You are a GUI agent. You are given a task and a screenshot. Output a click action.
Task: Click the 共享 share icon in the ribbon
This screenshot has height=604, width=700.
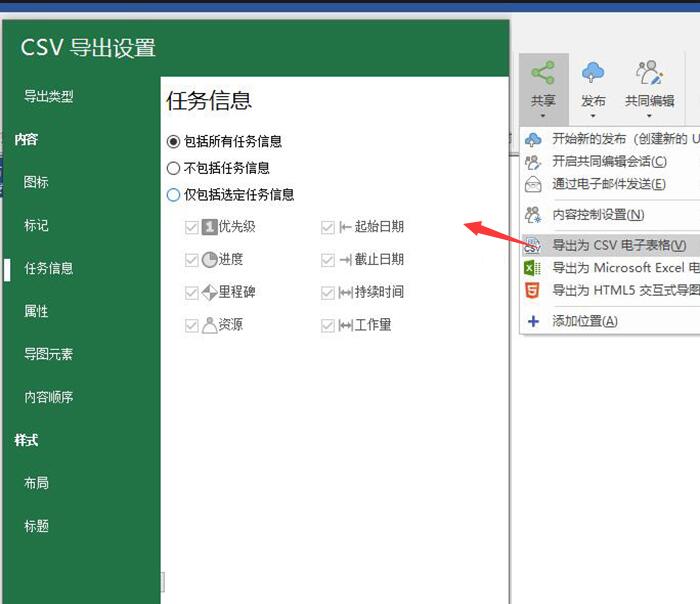coord(543,73)
